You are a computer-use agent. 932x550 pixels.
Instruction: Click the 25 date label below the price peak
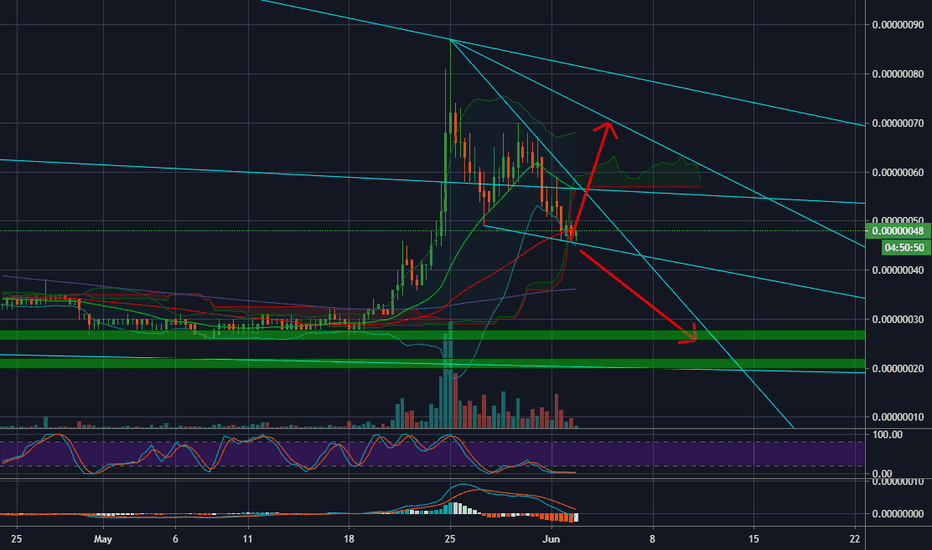tap(450, 539)
